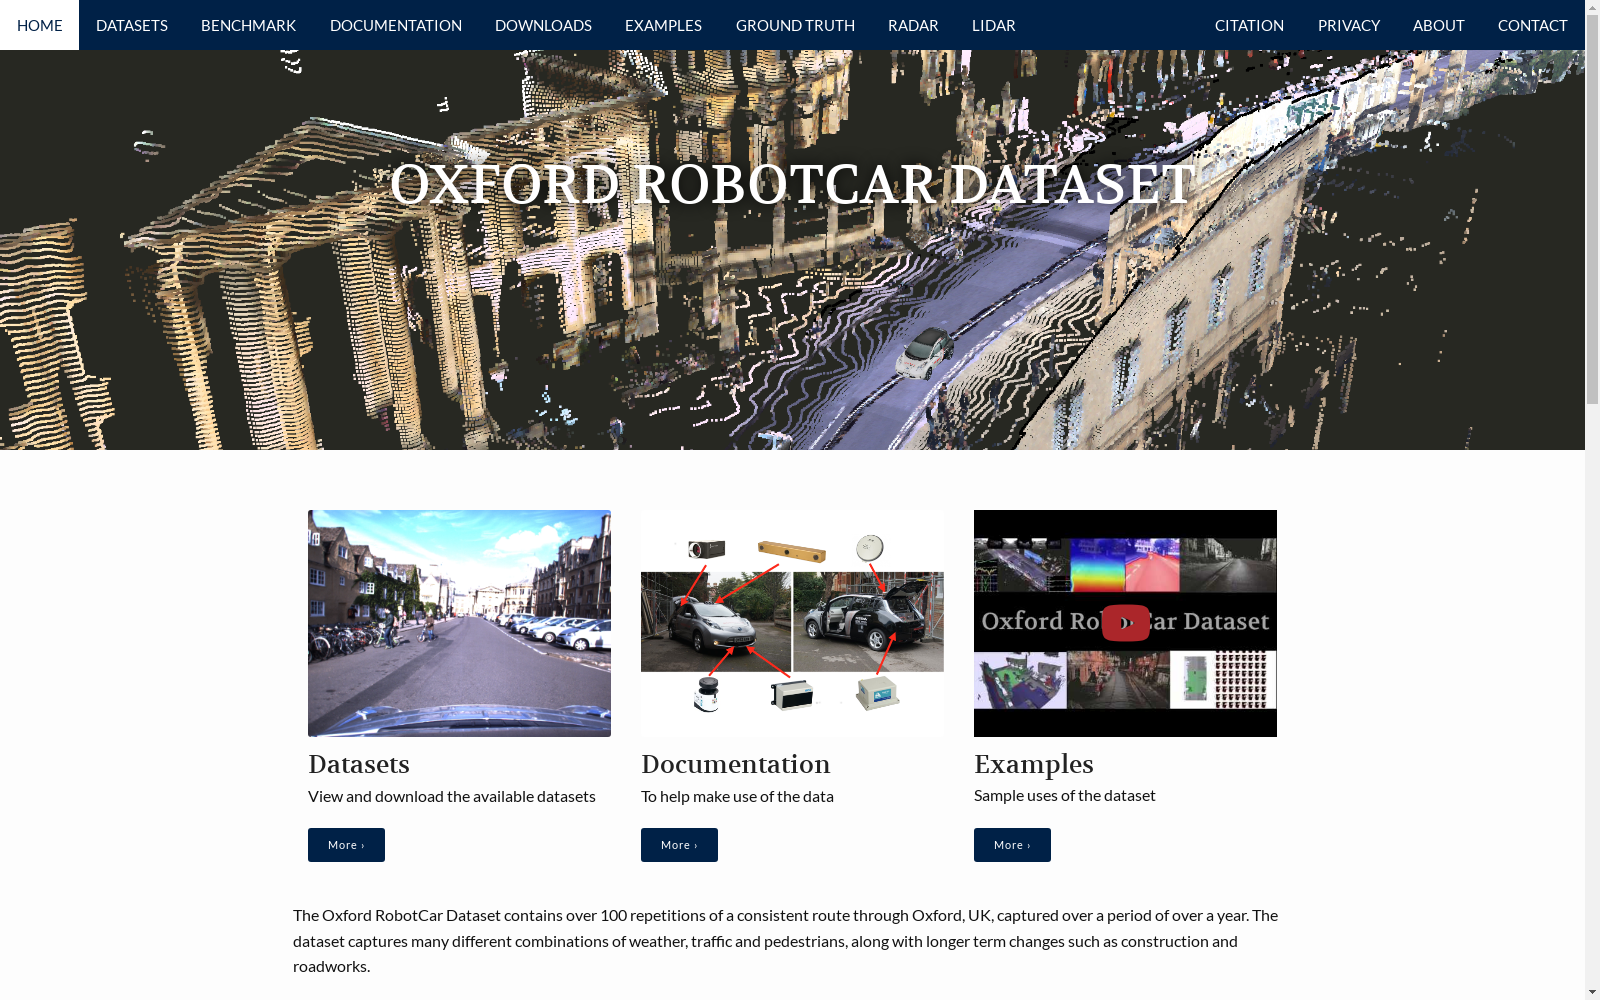Open the HOME nav item
This screenshot has height=1000, width=1600.
40,25
